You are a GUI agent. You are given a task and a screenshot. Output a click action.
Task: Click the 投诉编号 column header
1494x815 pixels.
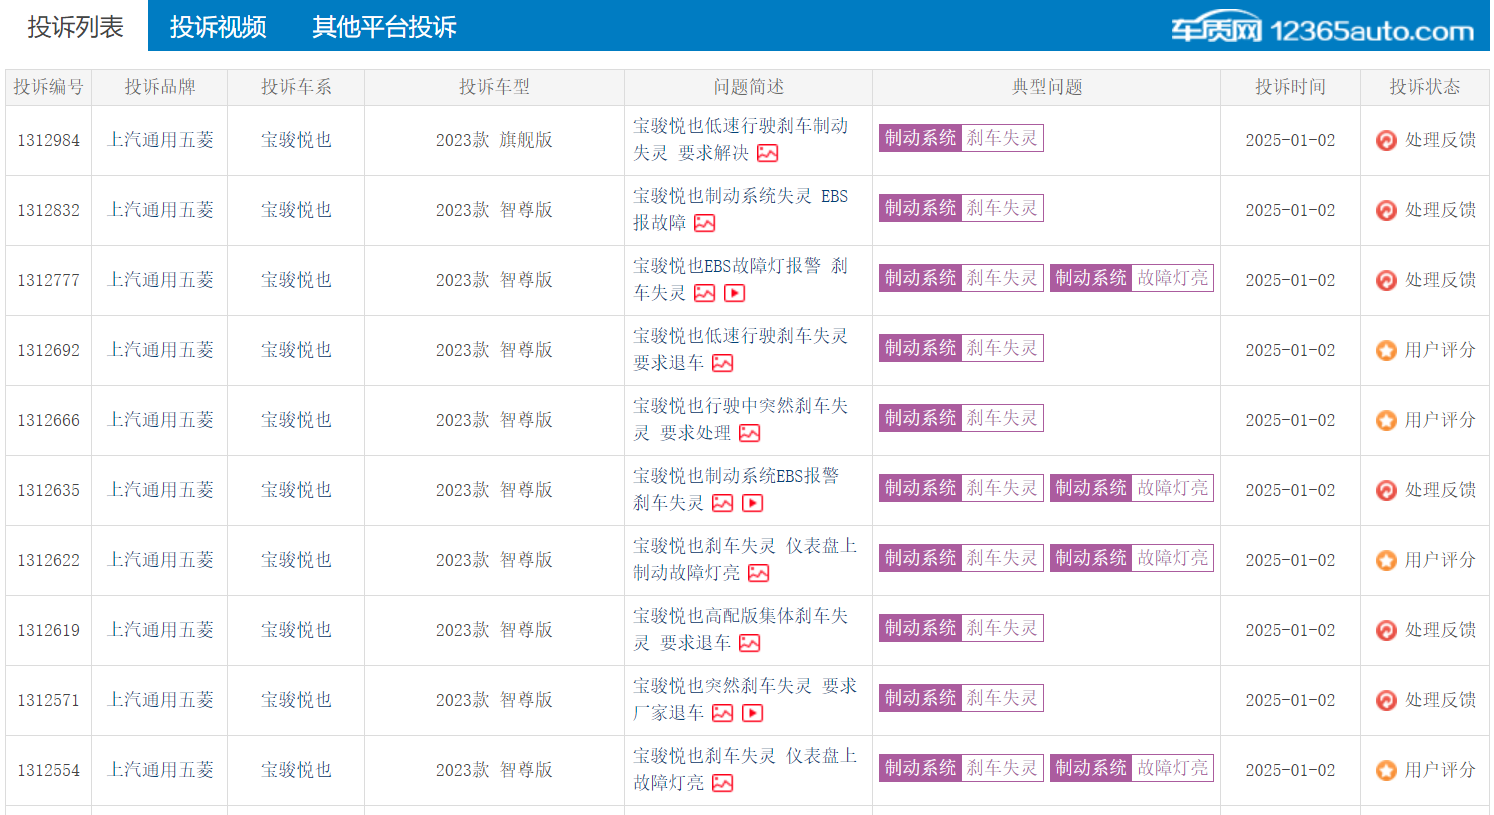tap(48, 87)
